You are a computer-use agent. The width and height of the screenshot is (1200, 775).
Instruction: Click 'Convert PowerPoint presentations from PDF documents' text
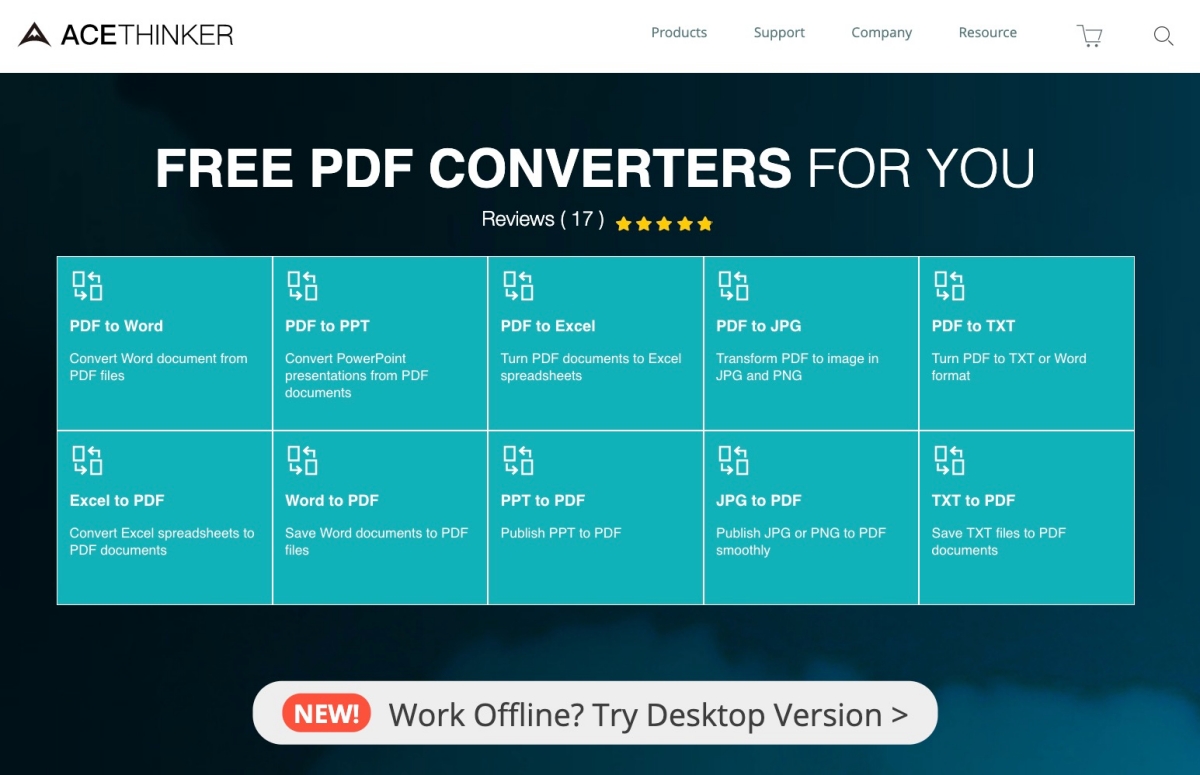pyautogui.click(x=356, y=375)
